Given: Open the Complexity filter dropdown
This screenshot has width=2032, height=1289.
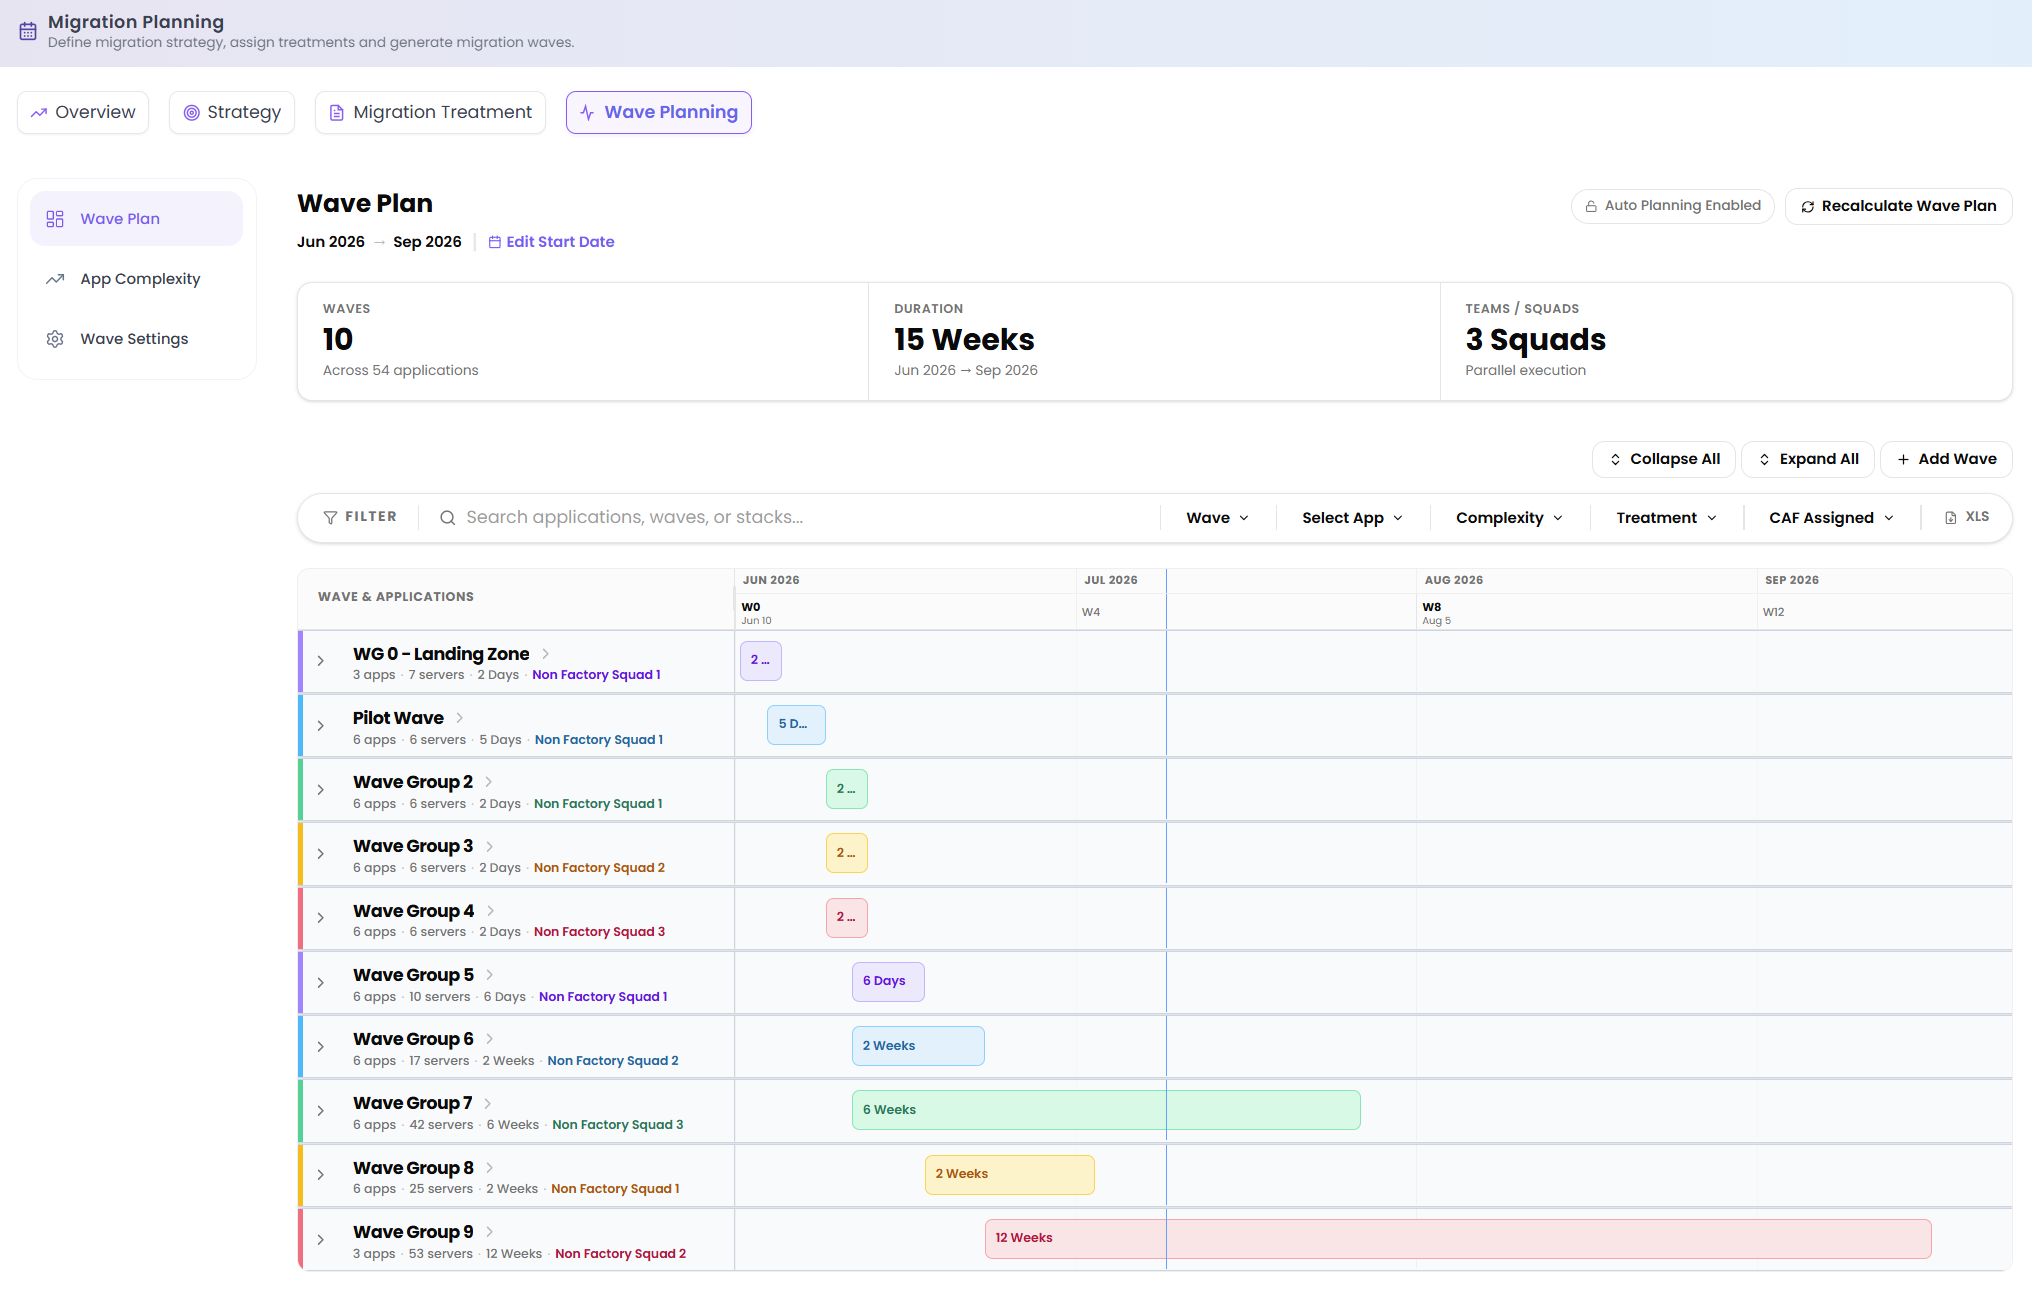Looking at the screenshot, I should (x=1509, y=518).
